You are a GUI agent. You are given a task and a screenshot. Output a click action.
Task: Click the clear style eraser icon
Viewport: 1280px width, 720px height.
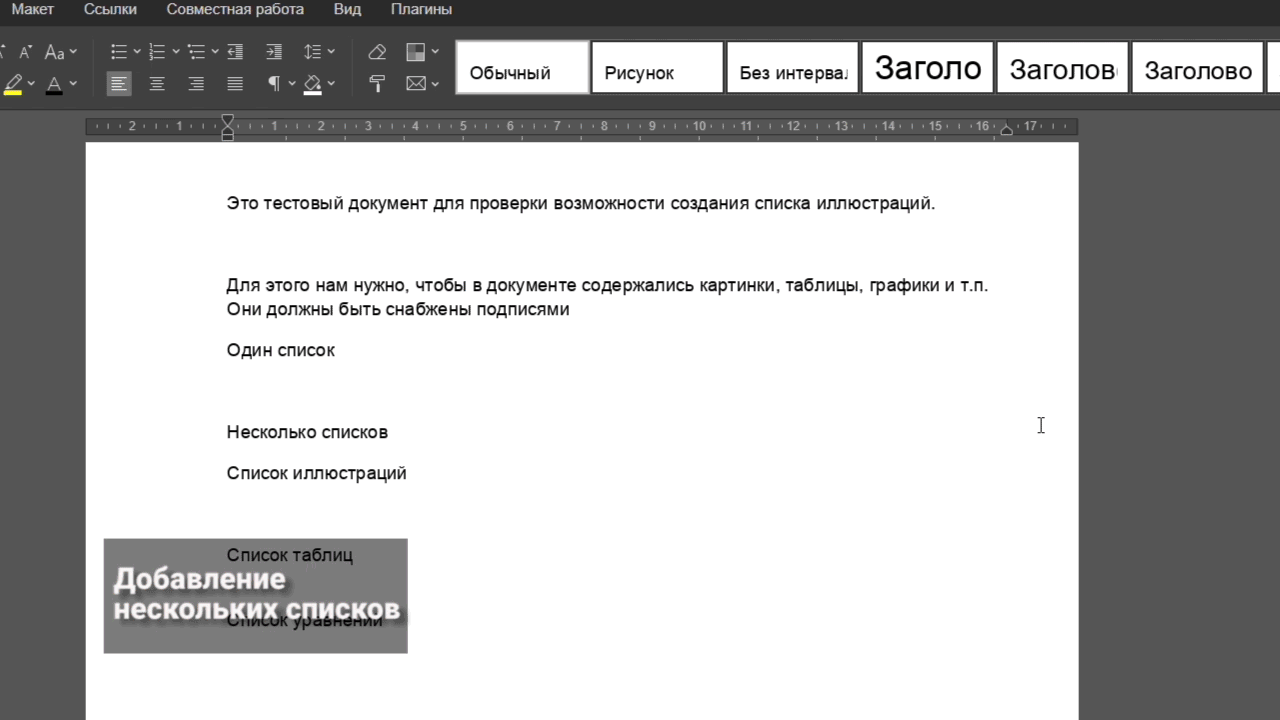click(x=377, y=52)
